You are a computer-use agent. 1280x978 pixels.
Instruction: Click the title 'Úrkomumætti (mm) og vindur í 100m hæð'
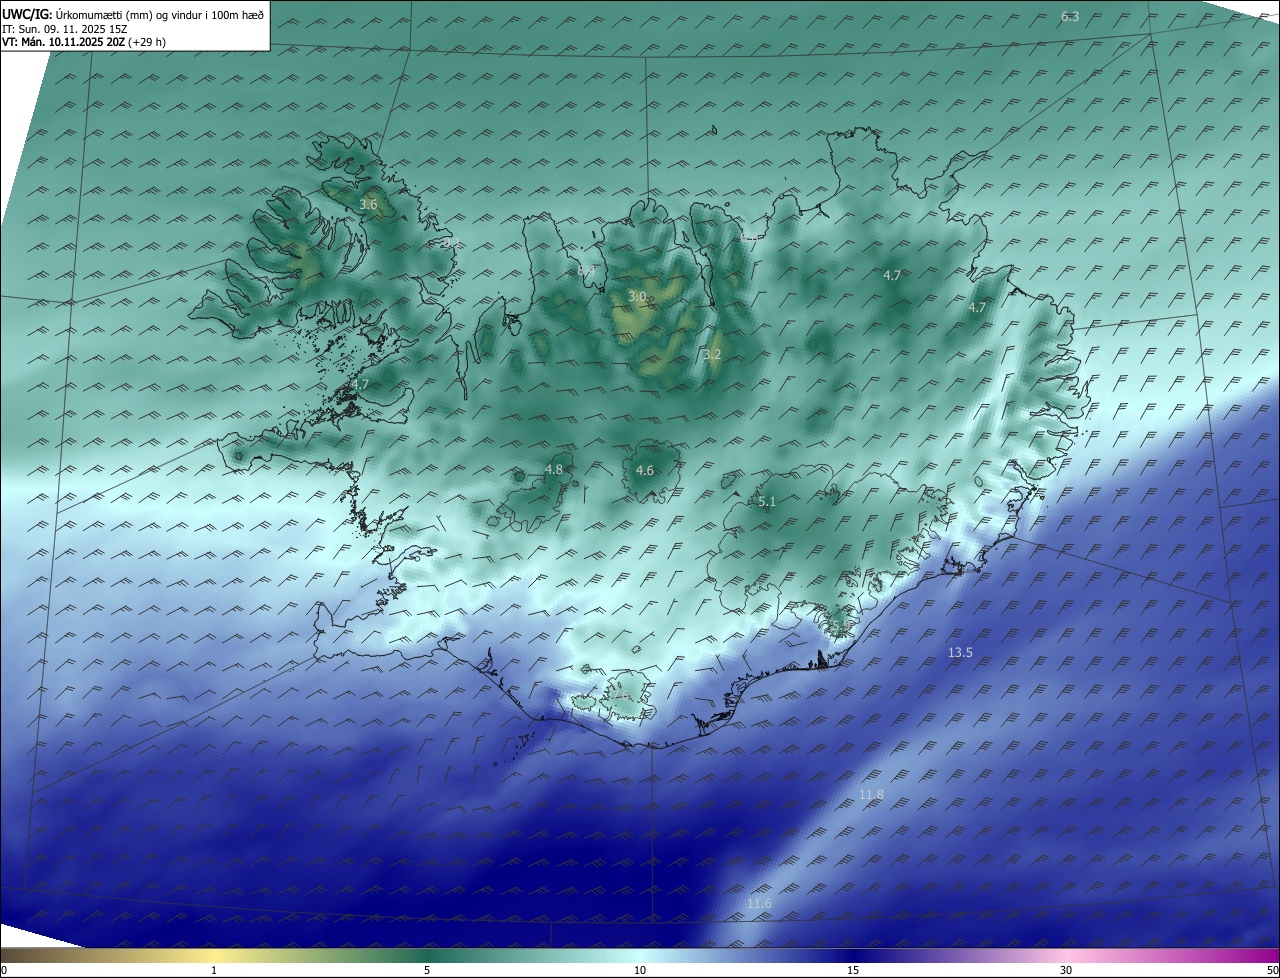(160, 15)
